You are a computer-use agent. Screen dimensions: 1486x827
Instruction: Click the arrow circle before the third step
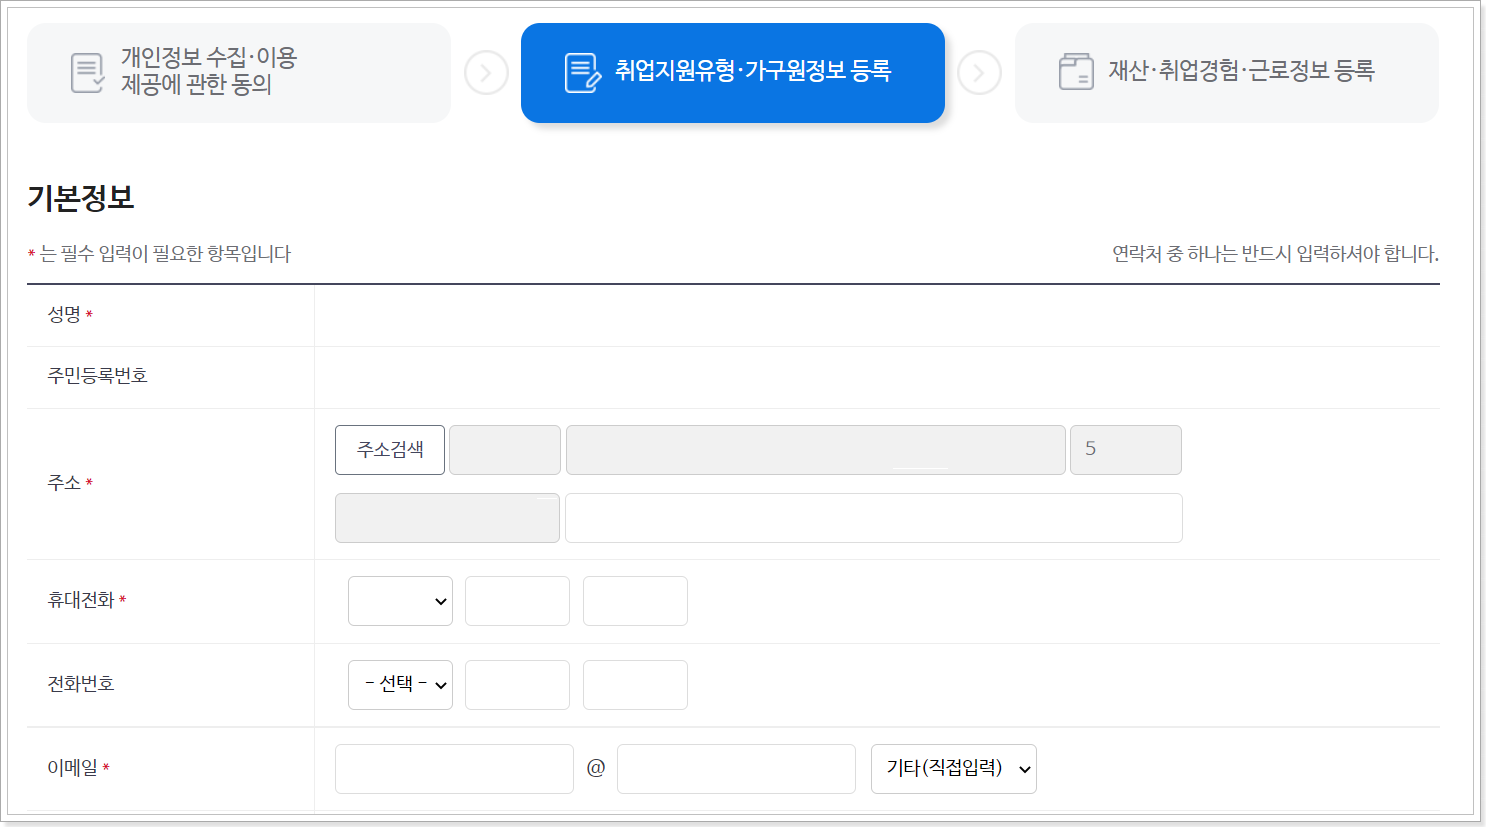(980, 72)
